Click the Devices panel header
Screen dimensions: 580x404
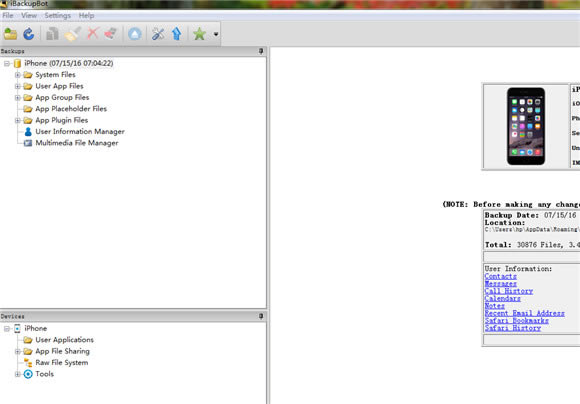133,316
